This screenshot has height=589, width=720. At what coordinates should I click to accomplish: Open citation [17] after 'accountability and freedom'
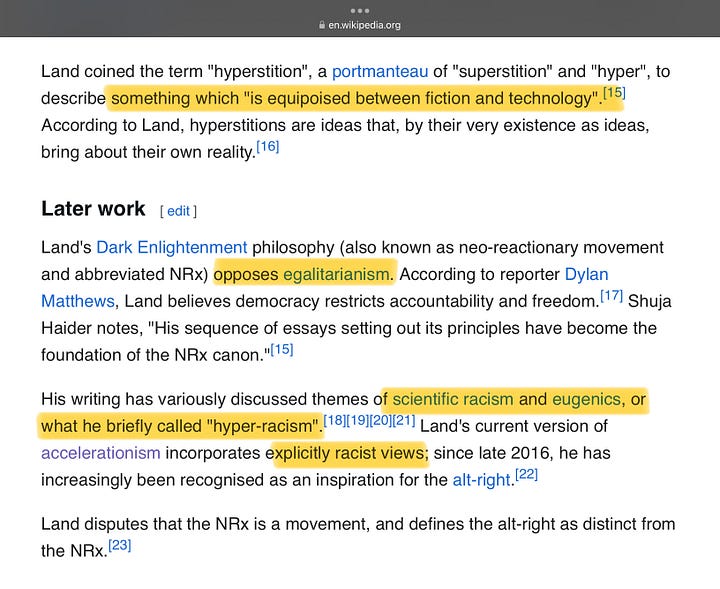tap(612, 296)
